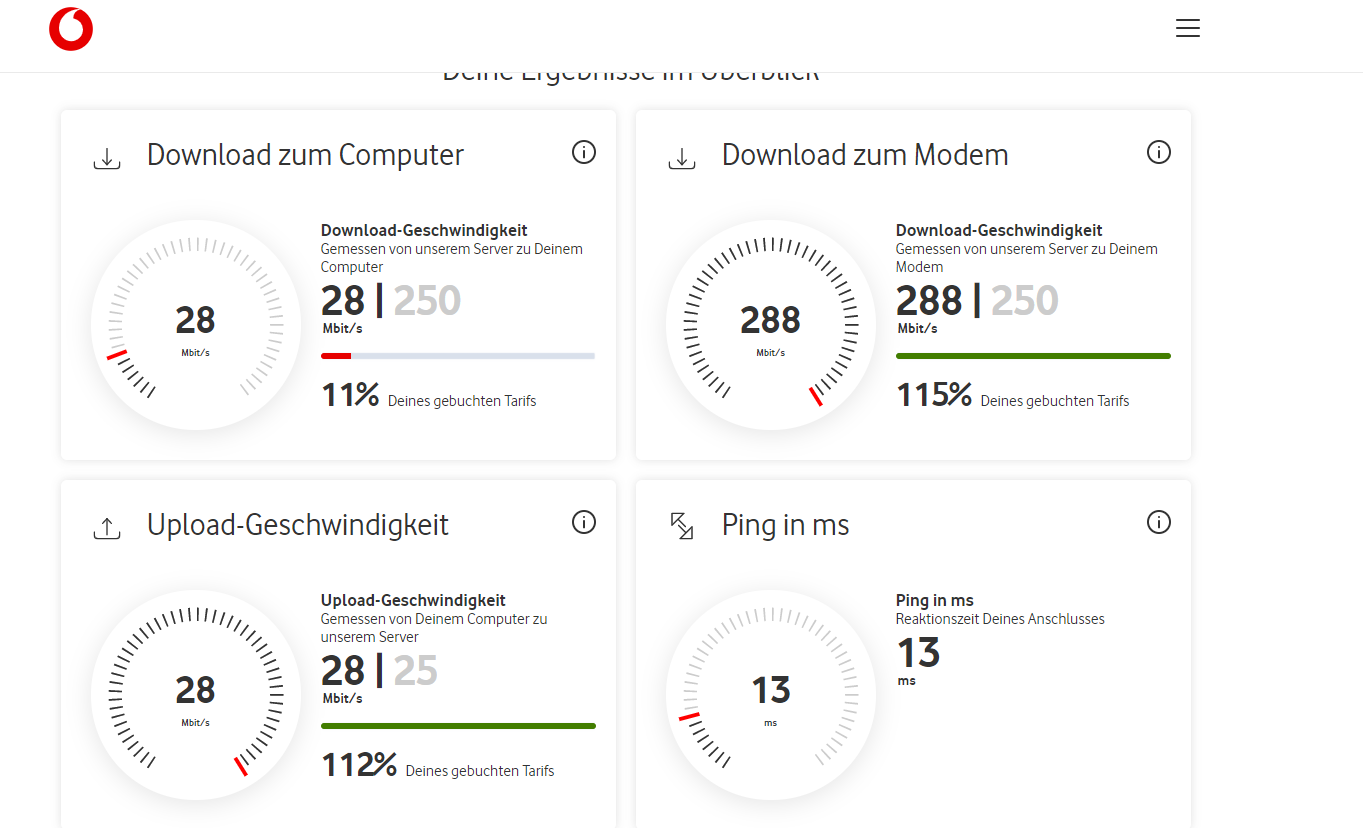Show info for Upload-Geschwindigkeit
The image size is (1363, 828).
(x=583, y=522)
